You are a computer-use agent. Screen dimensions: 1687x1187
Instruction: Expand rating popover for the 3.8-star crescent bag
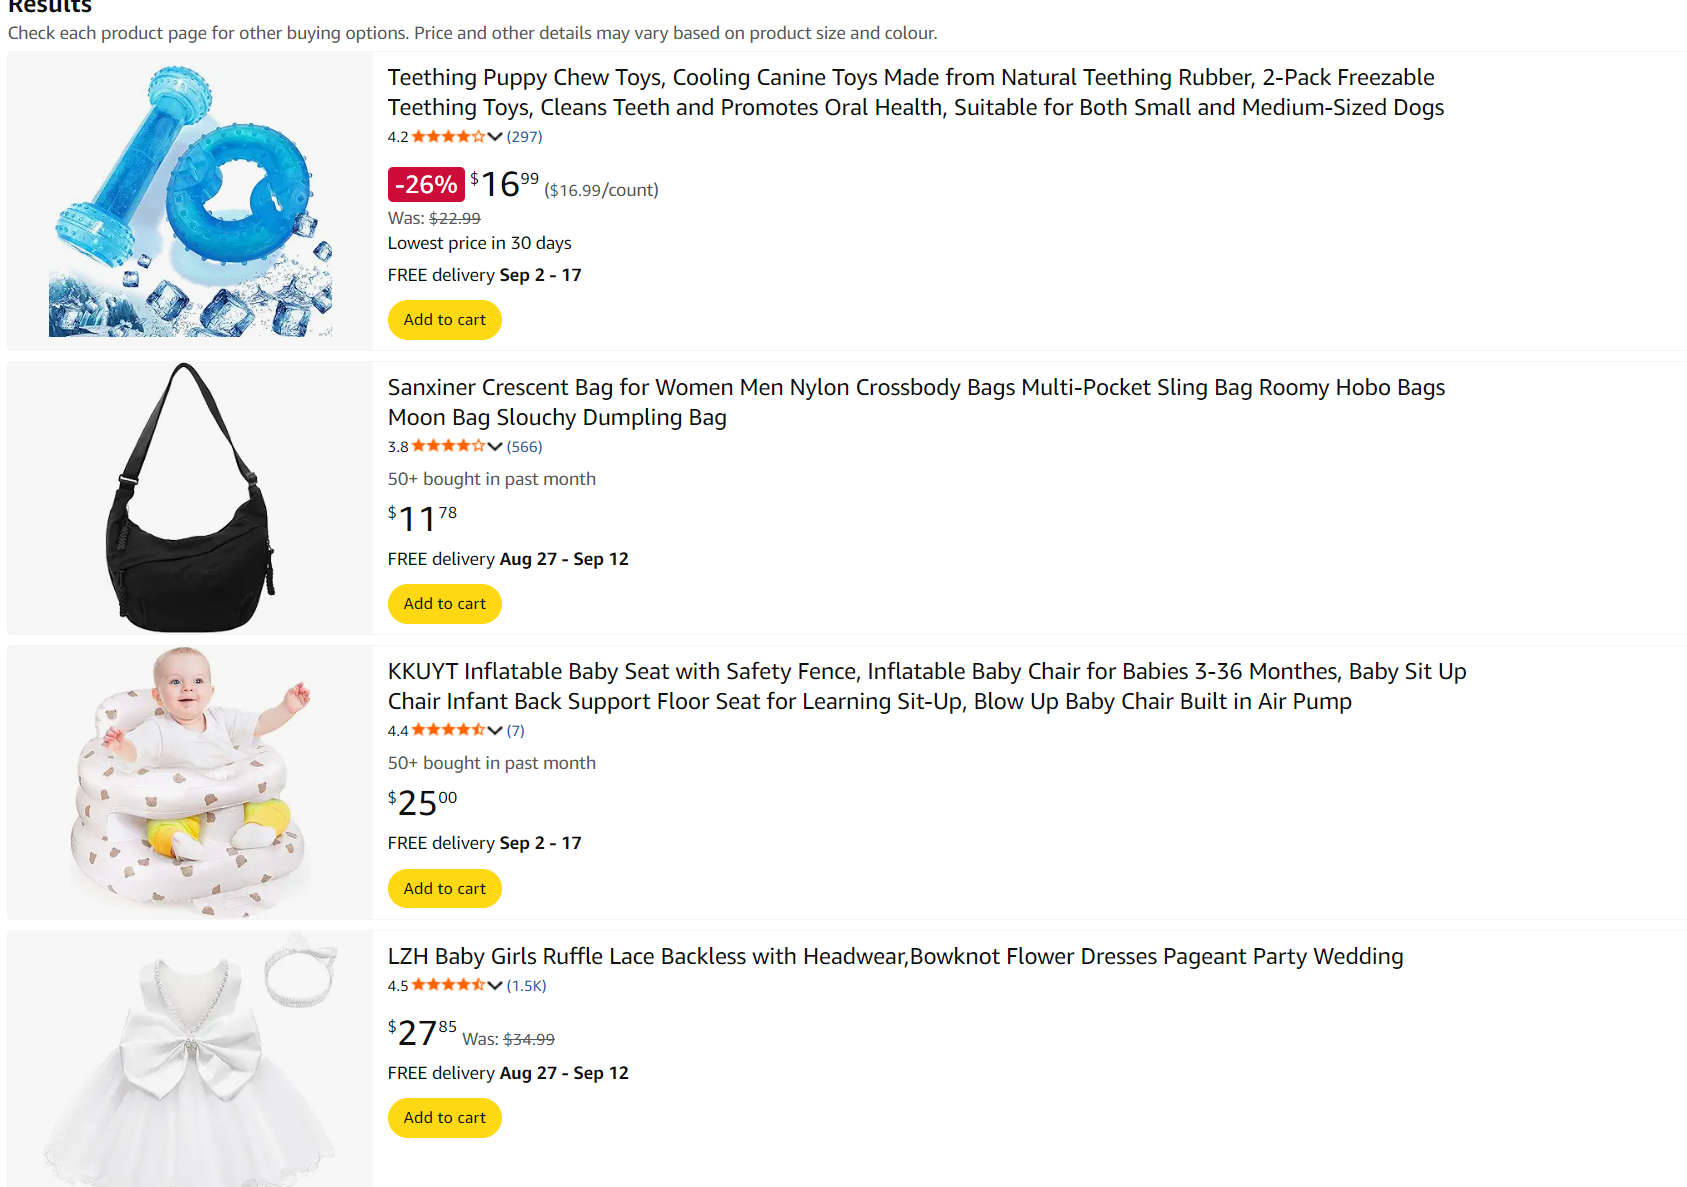(x=494, y=447)
